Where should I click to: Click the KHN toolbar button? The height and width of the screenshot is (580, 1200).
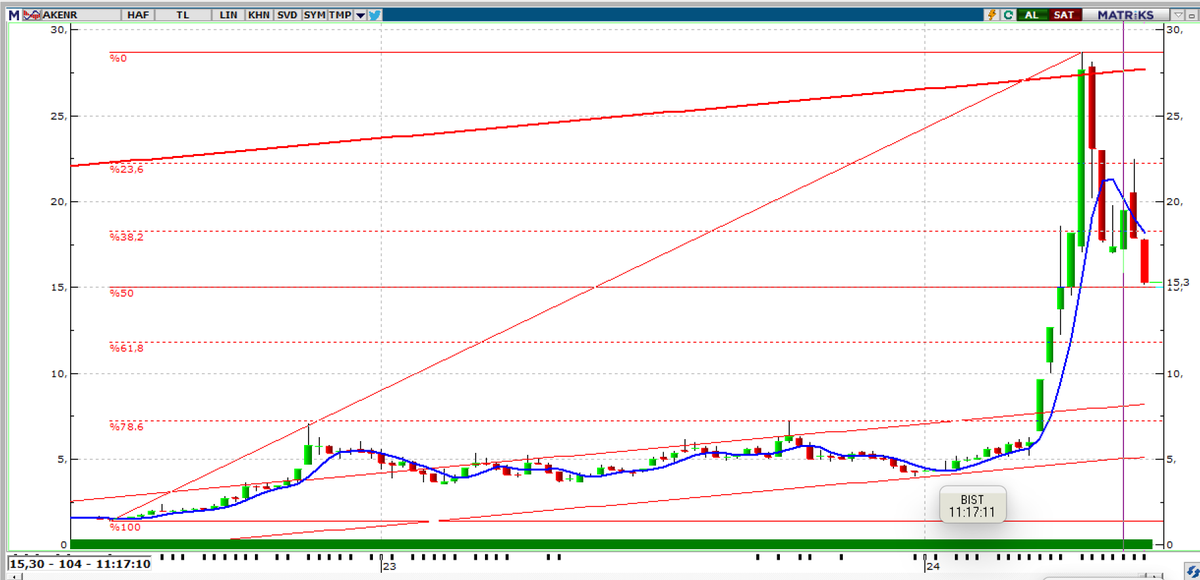pos(258,15)
